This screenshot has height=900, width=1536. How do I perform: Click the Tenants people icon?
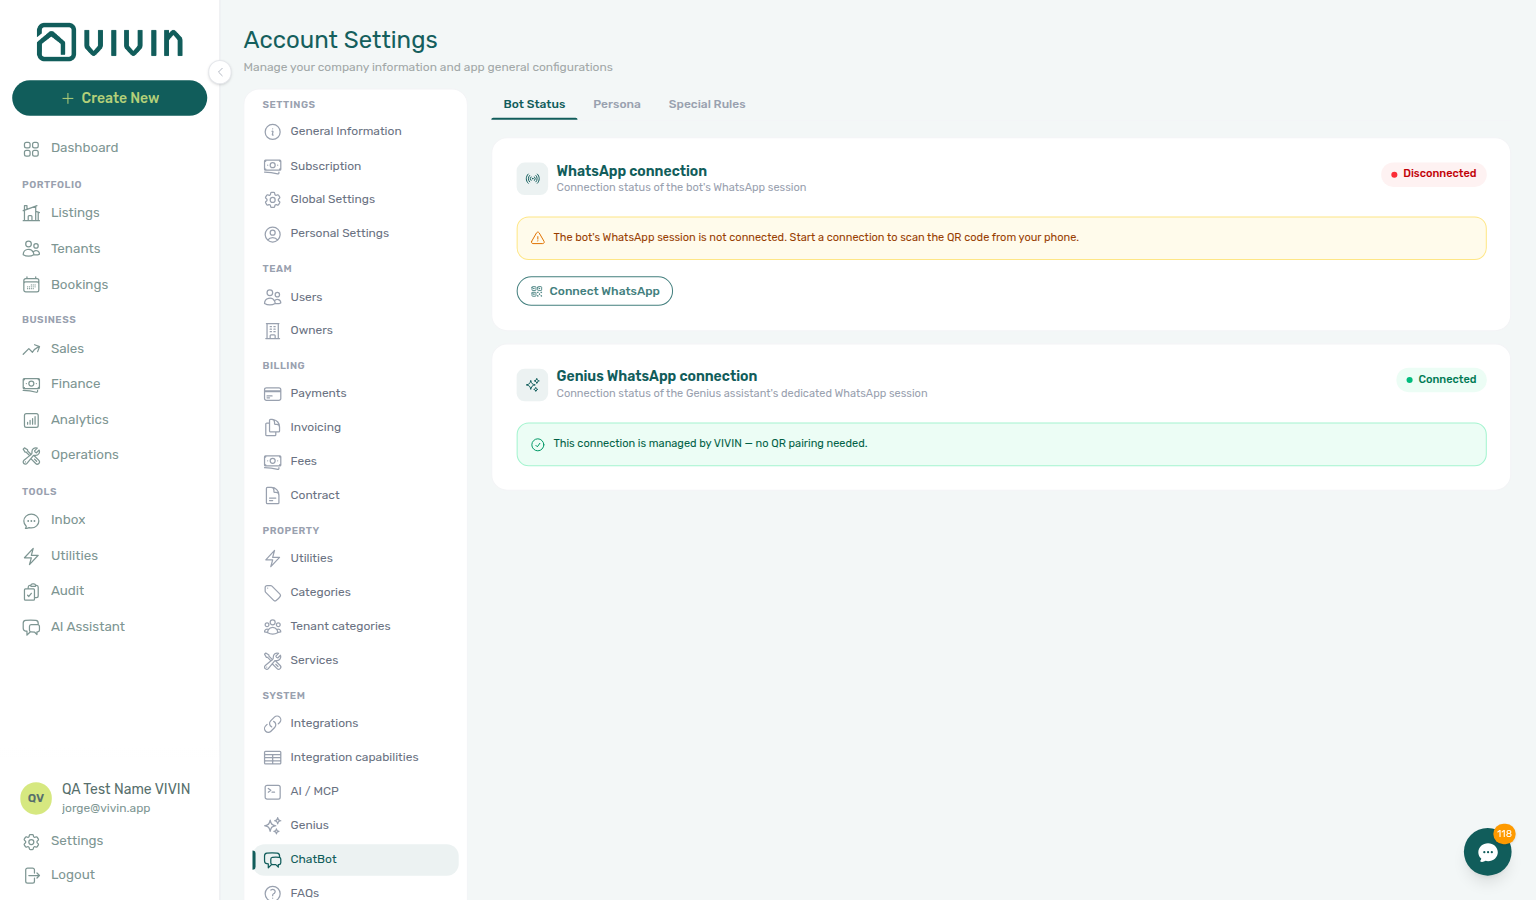pyautogui.click(x=31, y=249)
